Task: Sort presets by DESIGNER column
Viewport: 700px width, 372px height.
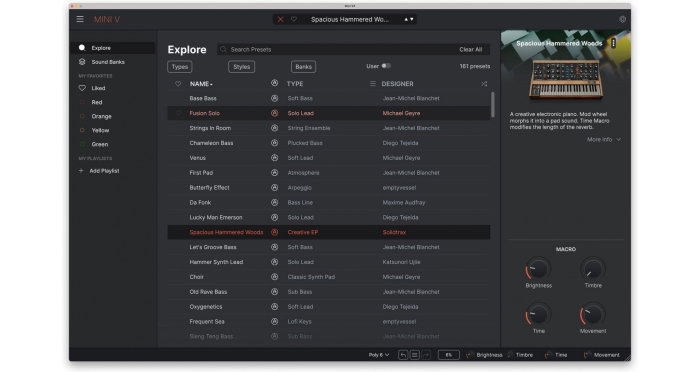Action: (x=397, y=84)
